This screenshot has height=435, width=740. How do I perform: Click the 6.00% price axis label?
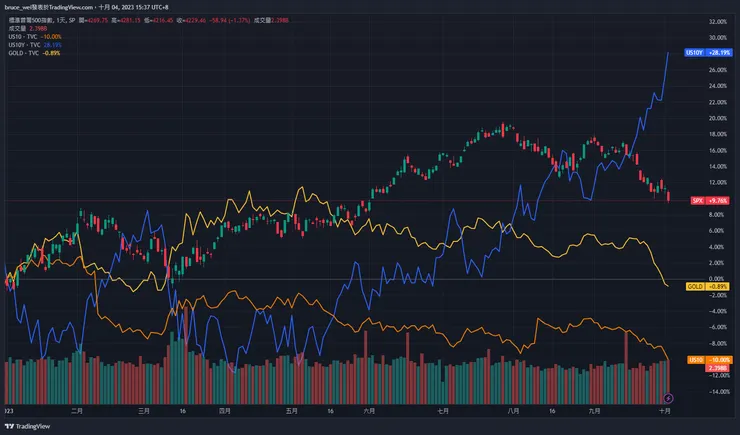pos(717,231)
